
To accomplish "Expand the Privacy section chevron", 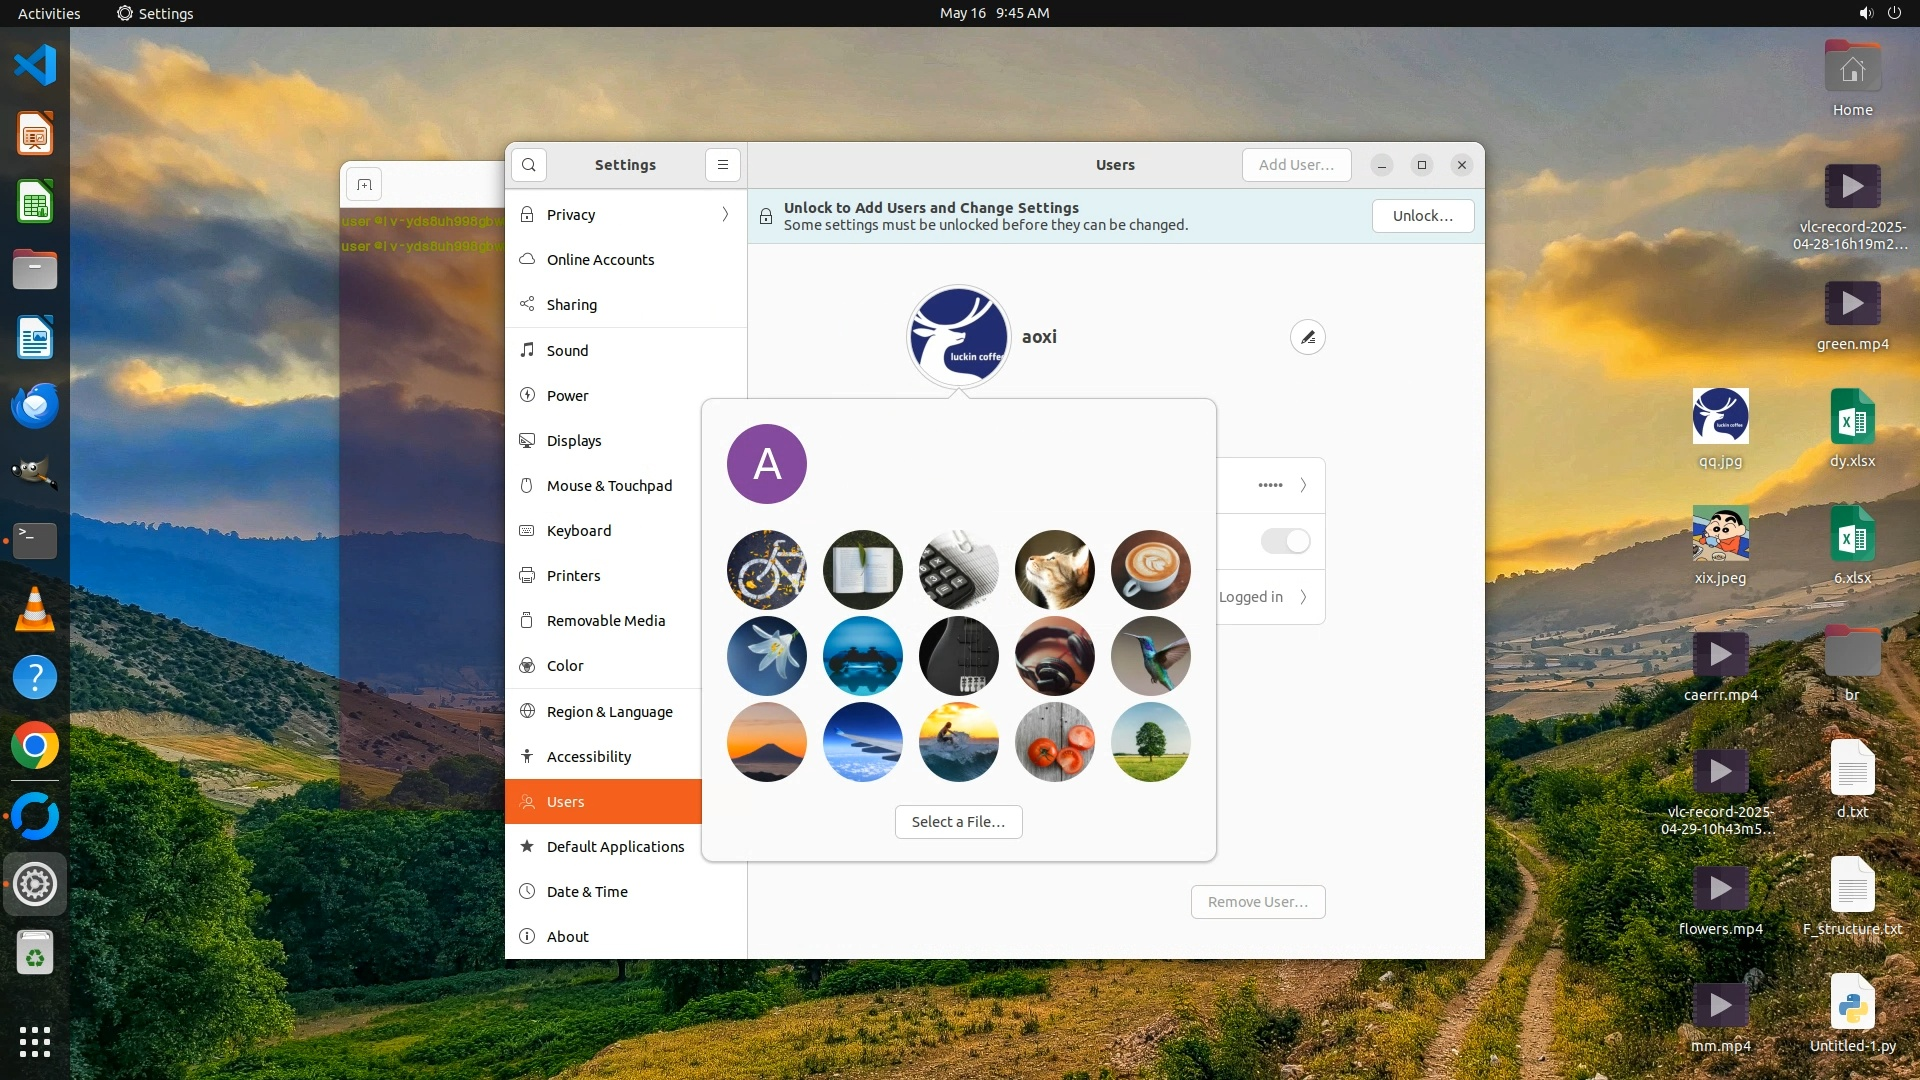I will [x=725, y=215].
